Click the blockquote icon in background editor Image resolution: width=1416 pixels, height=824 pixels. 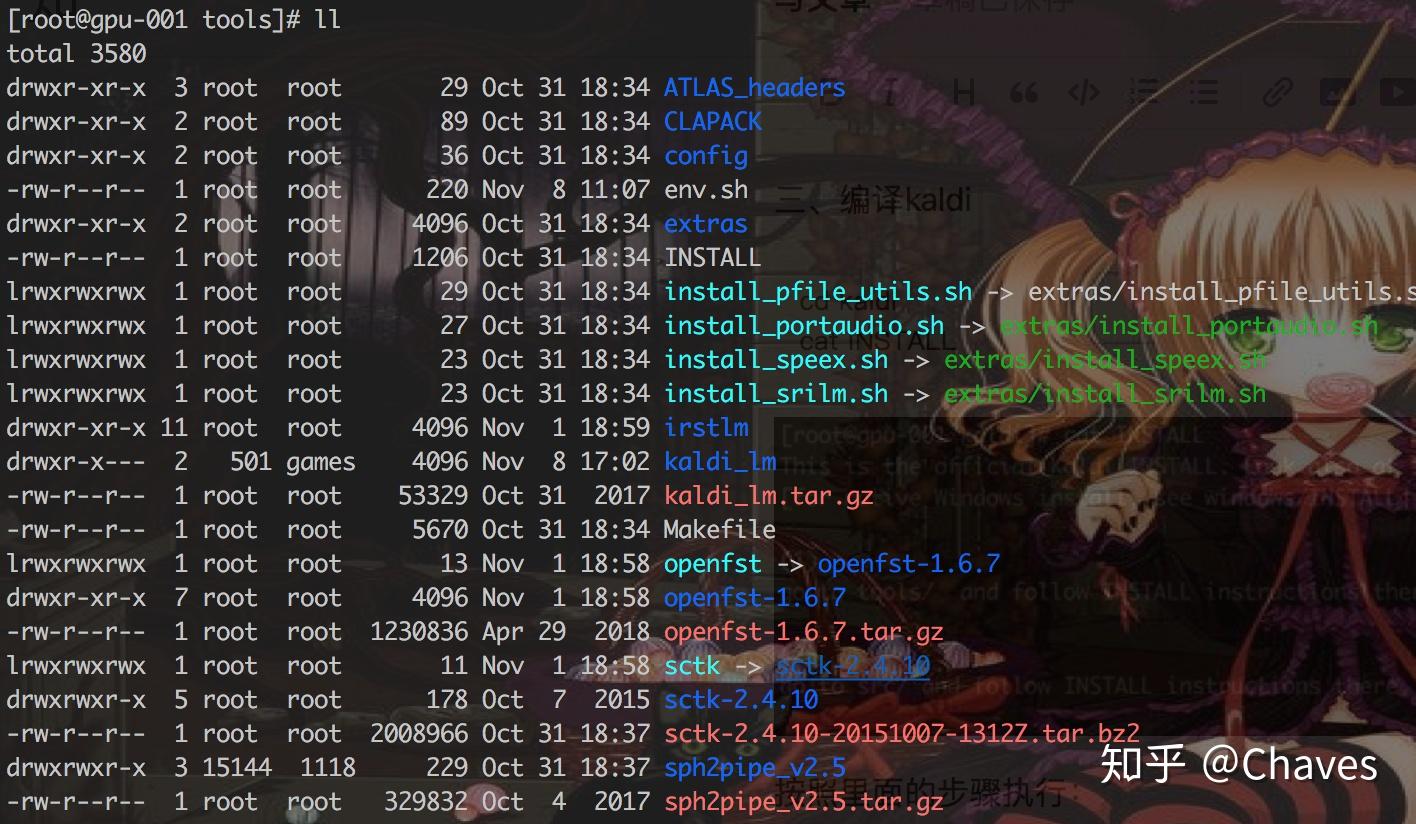(1023, 94)
